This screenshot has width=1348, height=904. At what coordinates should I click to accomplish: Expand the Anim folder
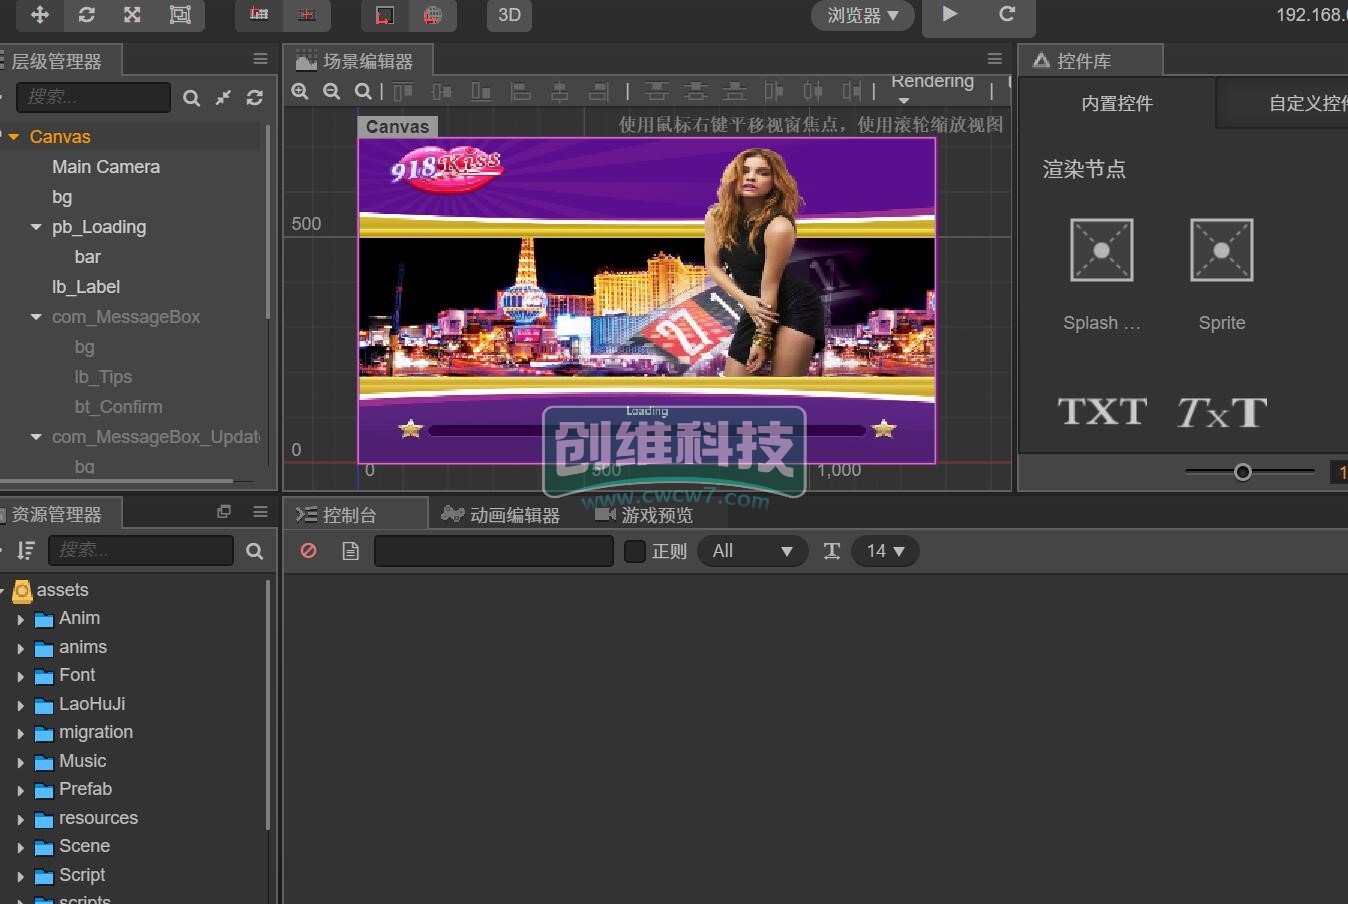pyautogui.click(x=20, y=620)
